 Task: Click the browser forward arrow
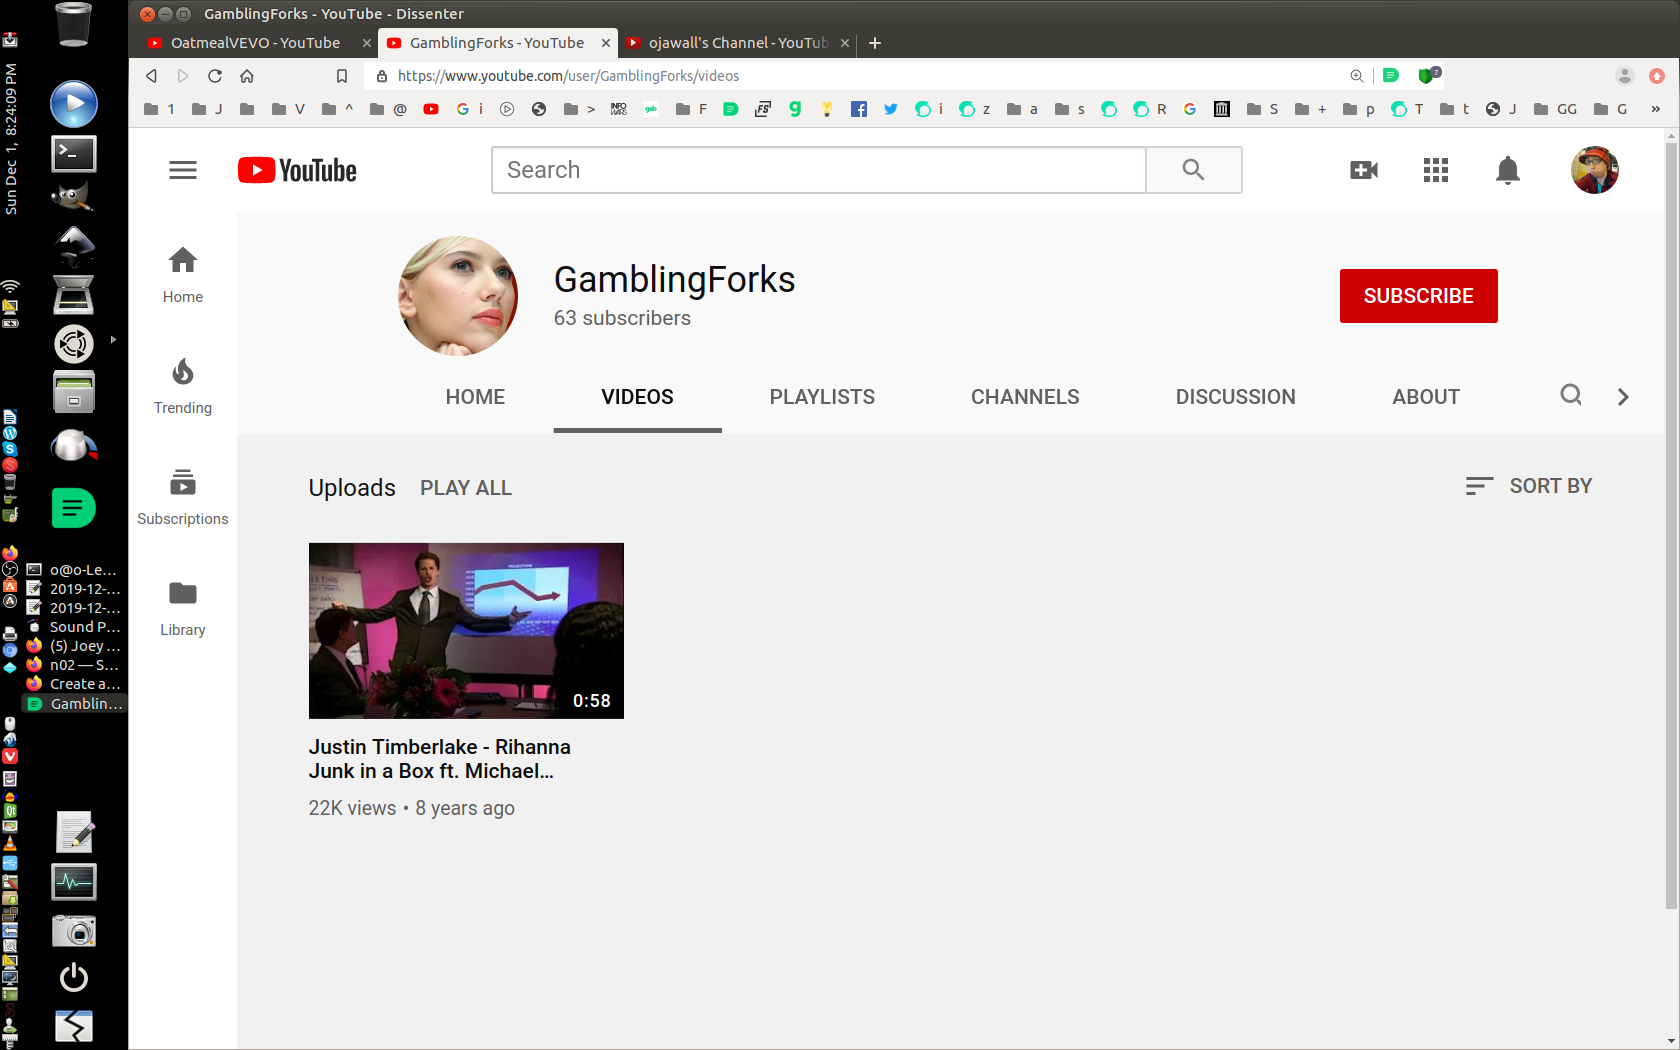point(183,76)
